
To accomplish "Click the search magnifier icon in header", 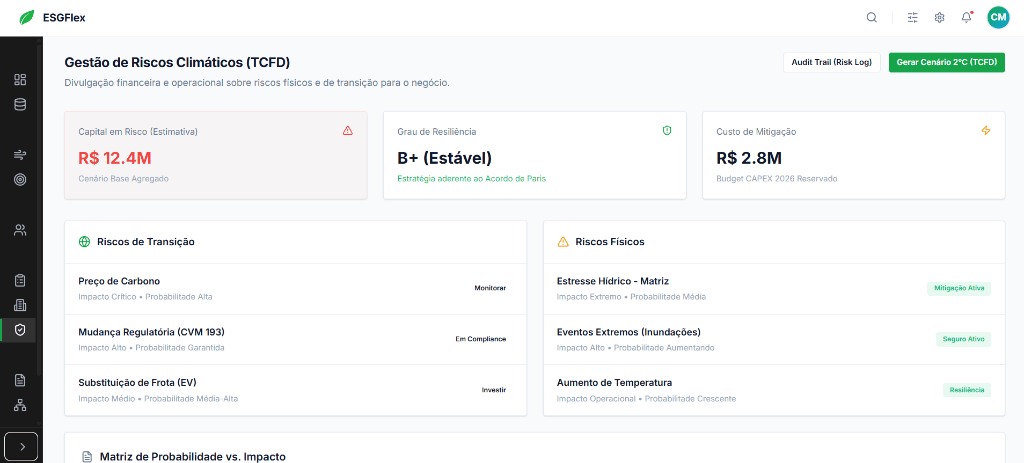I will tap(872, 17).
